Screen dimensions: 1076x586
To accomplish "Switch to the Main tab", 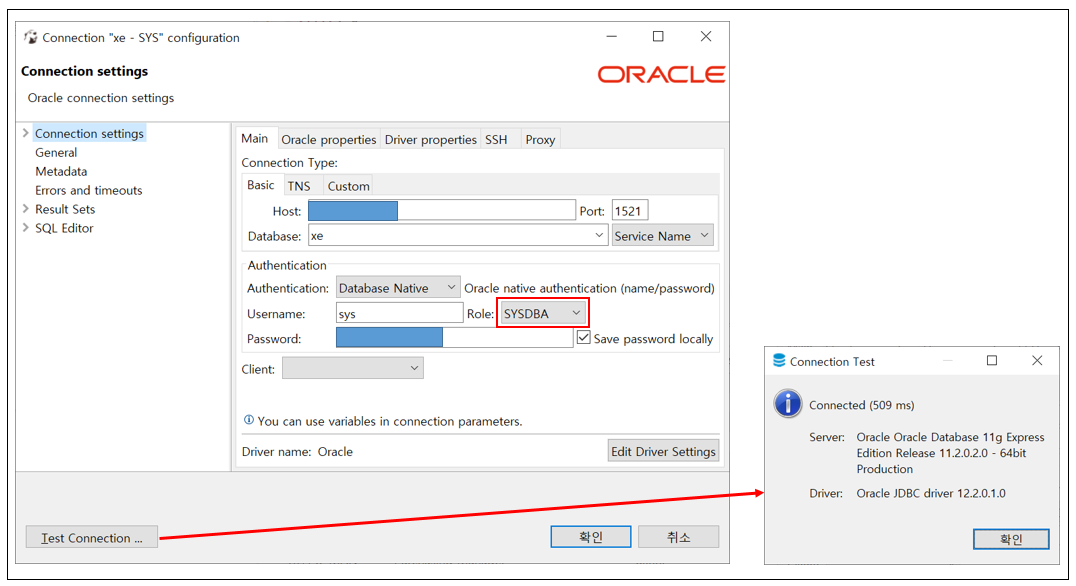I will (x=255, y=138).
